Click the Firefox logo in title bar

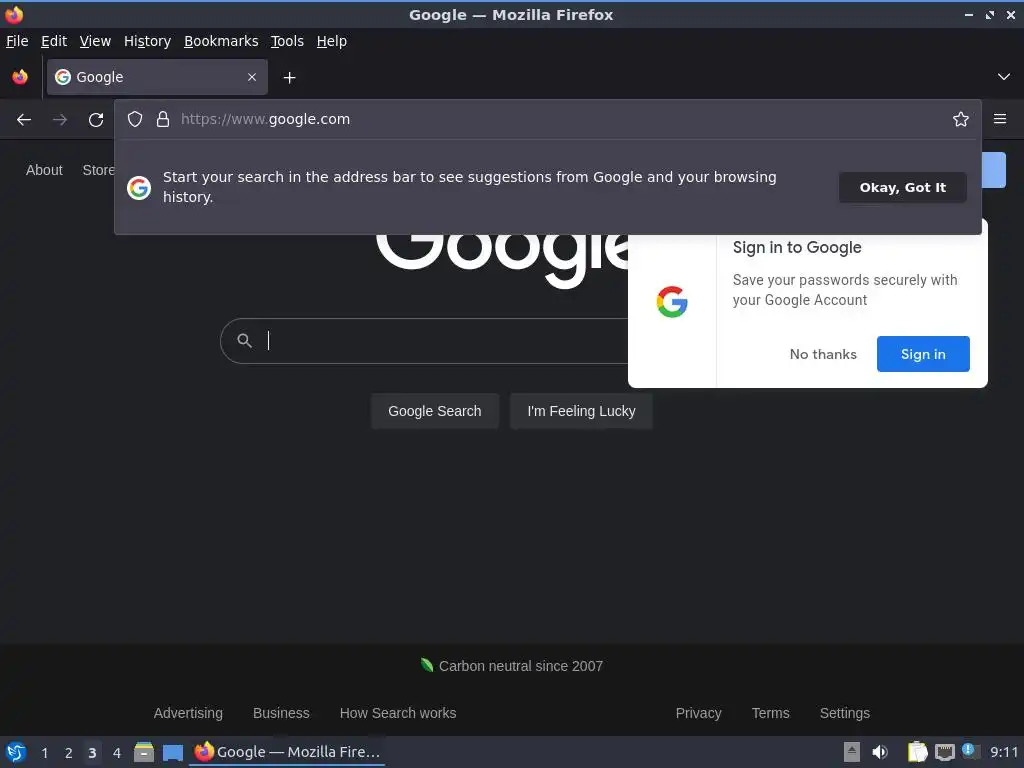tap(14, 14)
